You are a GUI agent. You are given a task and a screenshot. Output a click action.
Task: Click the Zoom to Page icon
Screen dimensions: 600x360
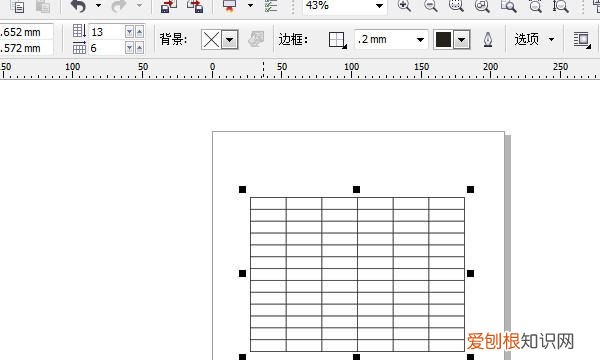click(x=509, y=6)
